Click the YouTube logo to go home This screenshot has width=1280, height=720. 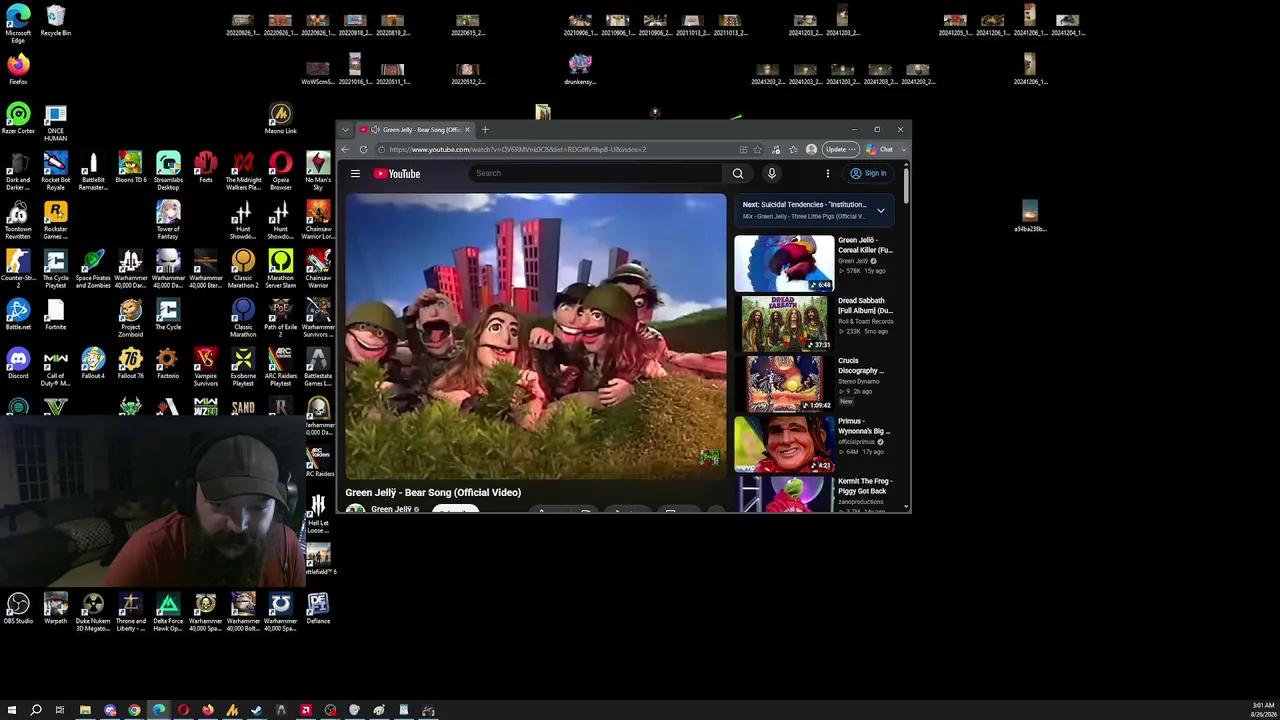[397, 174]
